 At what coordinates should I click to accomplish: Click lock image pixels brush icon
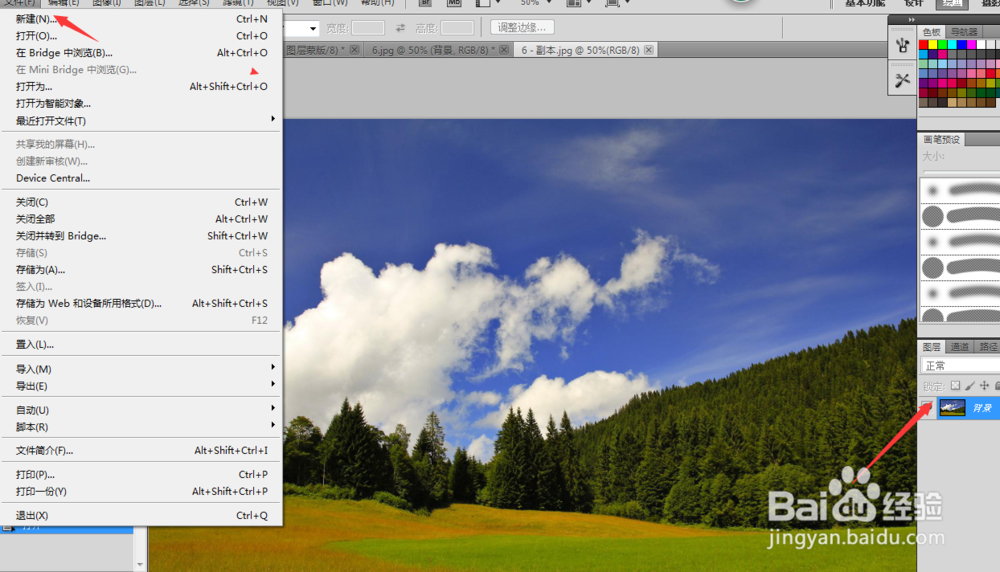(x=970, y=385)
